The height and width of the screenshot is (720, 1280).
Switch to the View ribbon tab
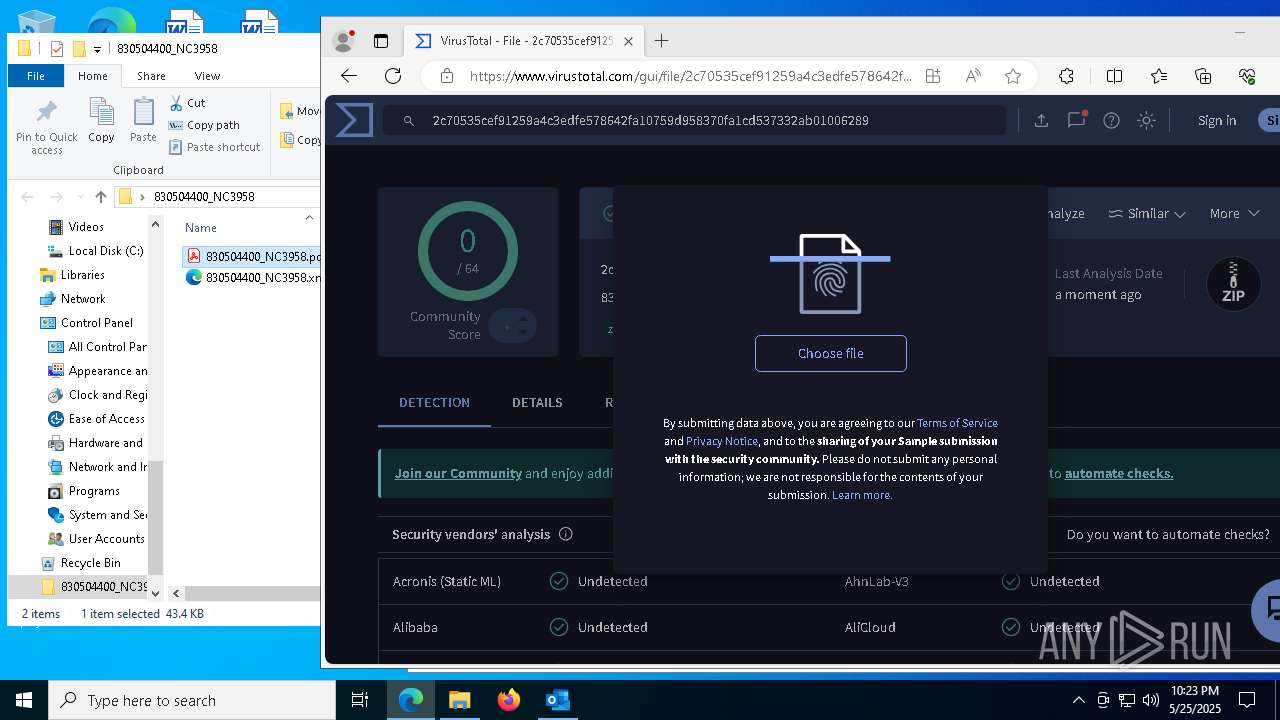coord(207,76)
